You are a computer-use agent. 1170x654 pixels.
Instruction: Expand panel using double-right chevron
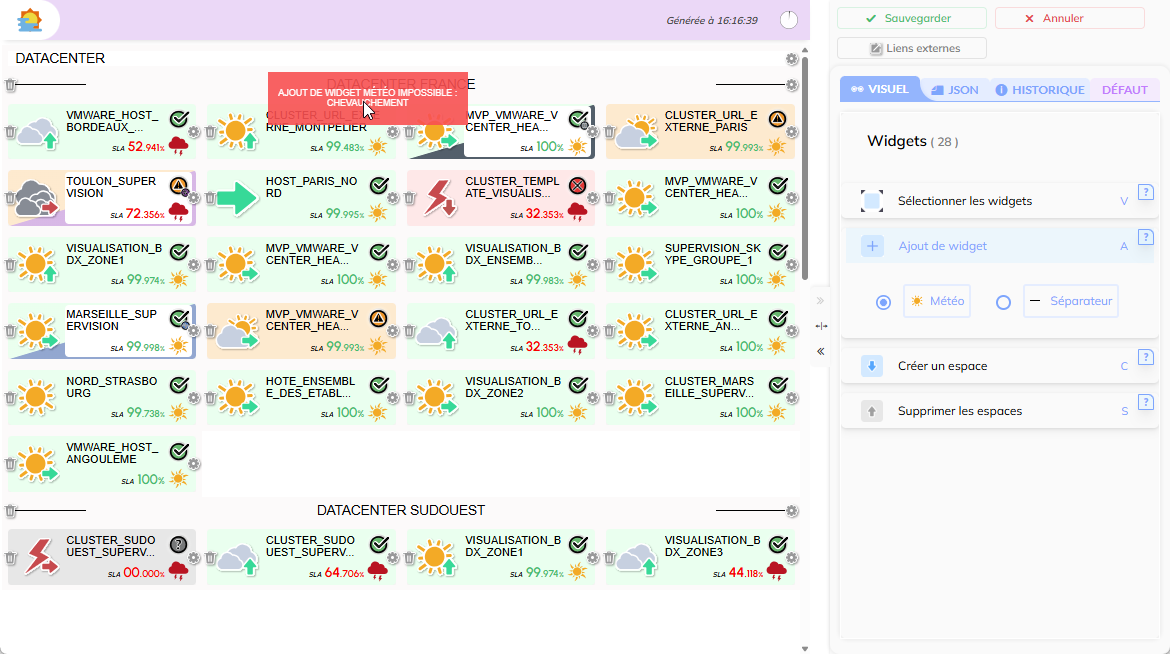[x=821, y=300]
